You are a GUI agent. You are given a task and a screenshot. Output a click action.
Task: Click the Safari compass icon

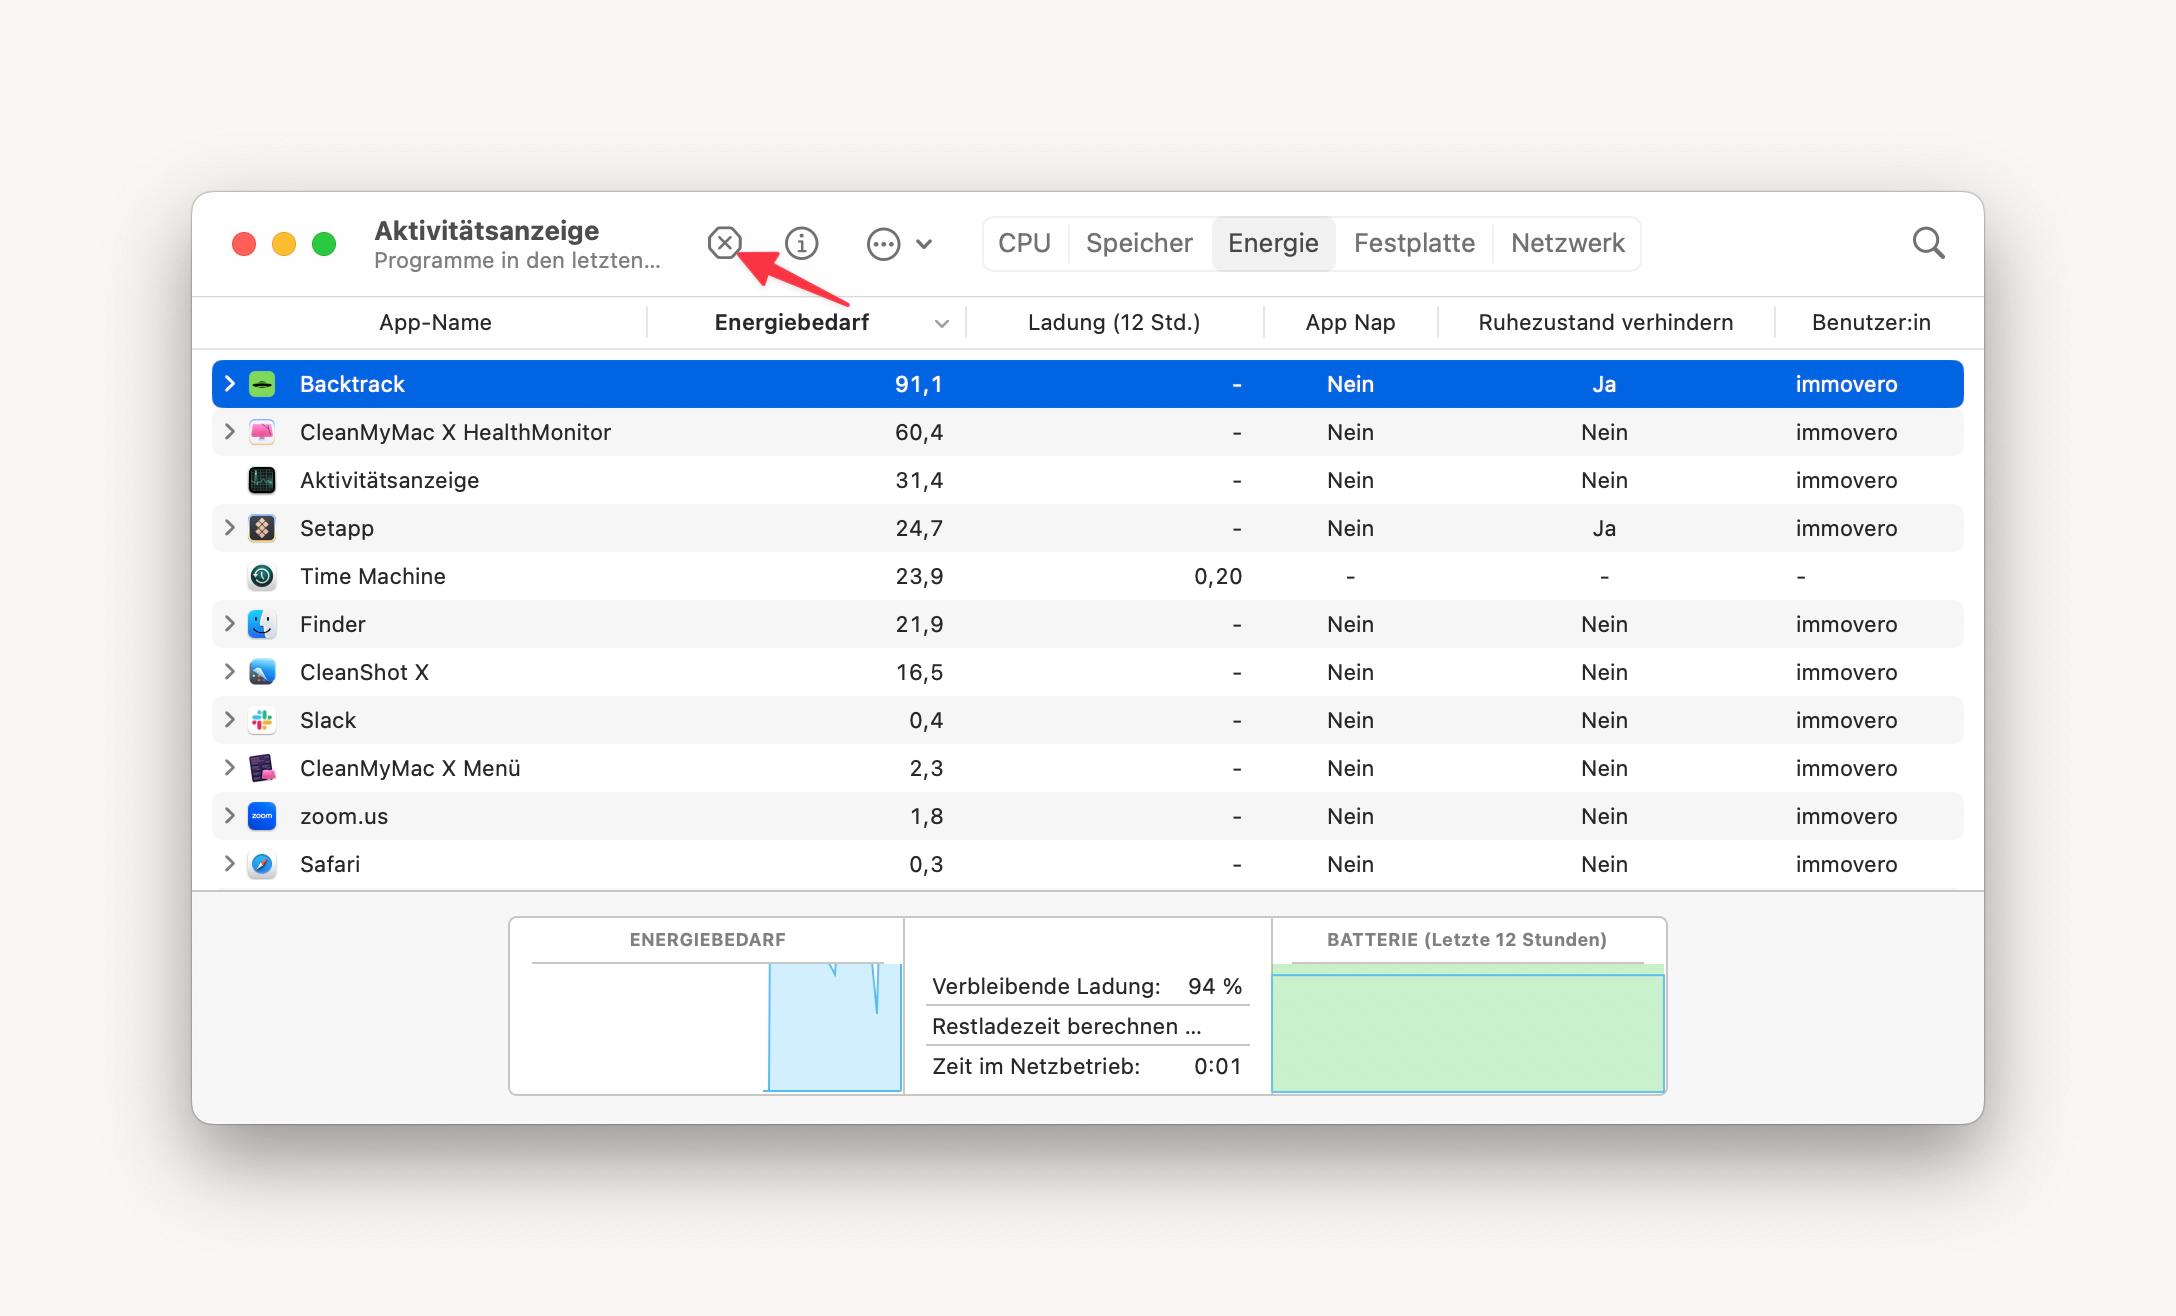[x=262, y=864]
